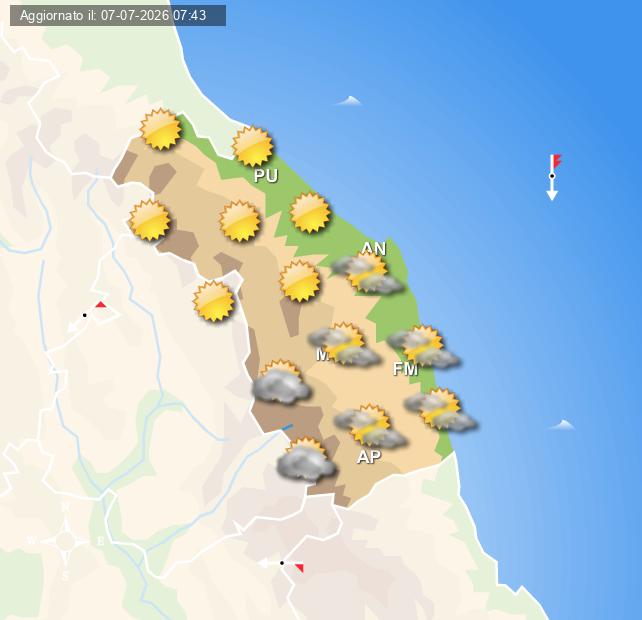The height and width of the screenshot is (620, 642).
Task: Select the partly cloudy icon above the AP label
Action: 370,426
